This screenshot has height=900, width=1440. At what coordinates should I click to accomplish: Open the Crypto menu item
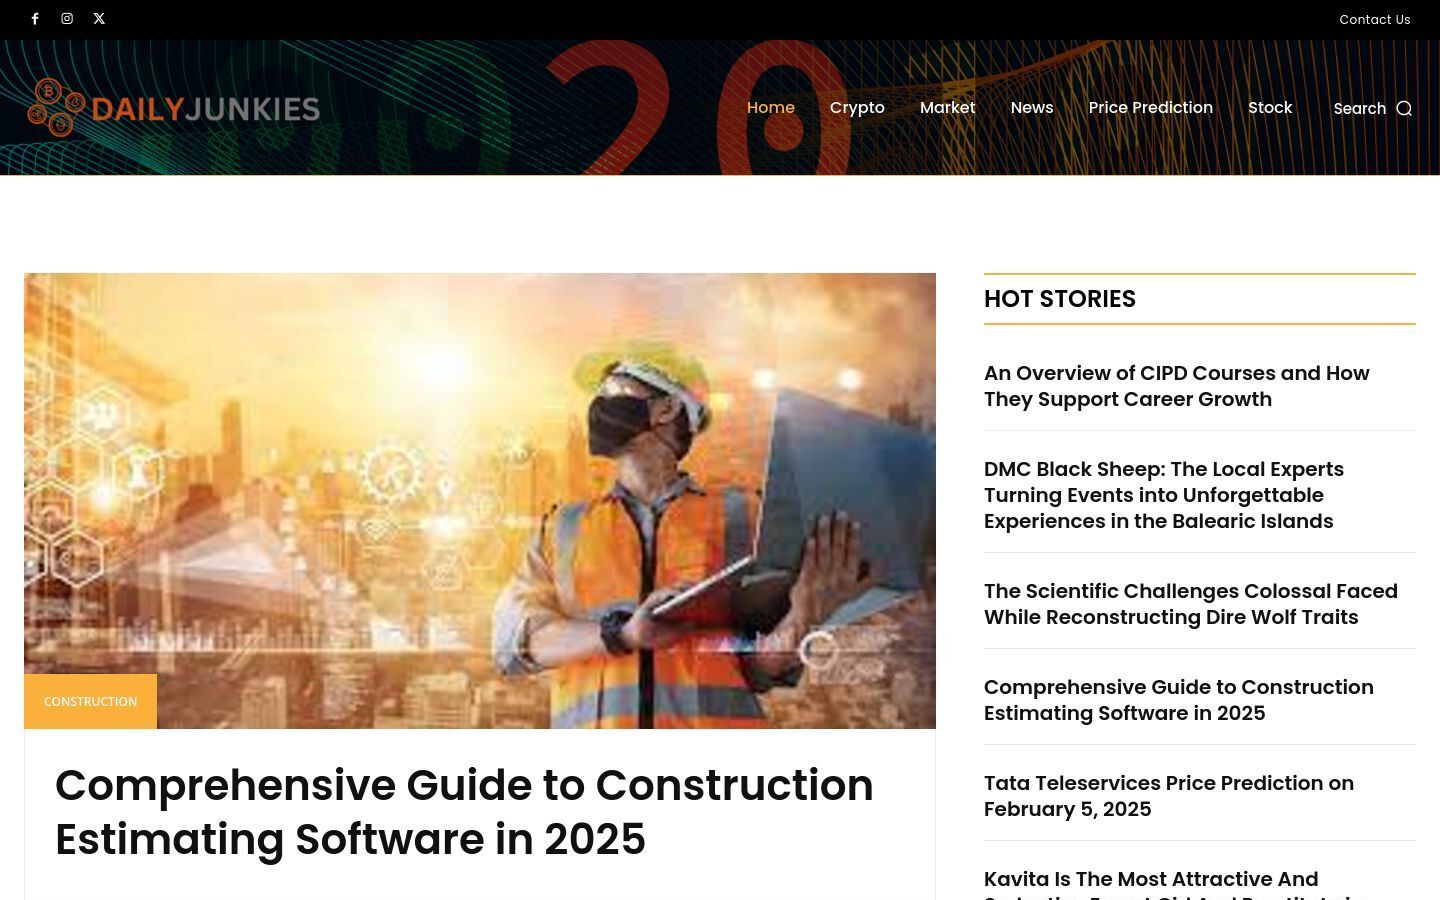click(x=857, y=107)
